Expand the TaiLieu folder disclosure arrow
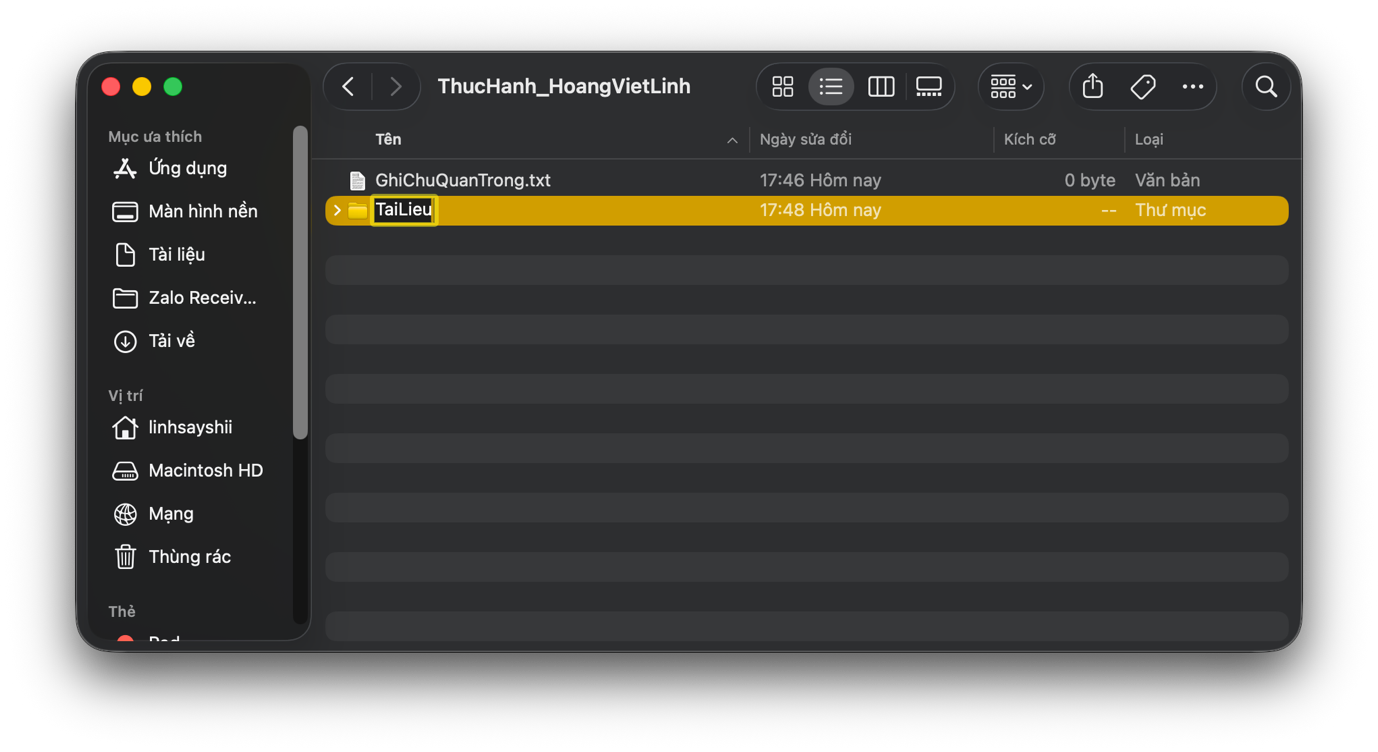Viewport: 1378px width, 752px height. pos(337,210)
